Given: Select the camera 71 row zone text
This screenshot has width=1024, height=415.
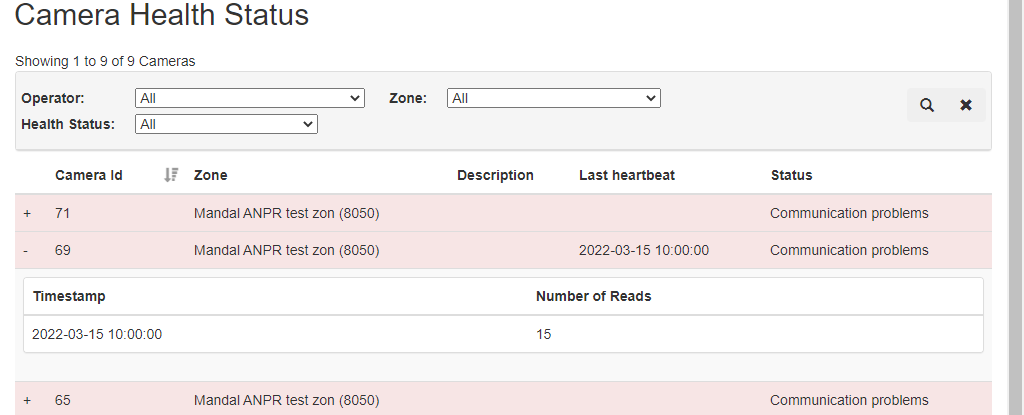Looking at the screenshot, I should pos(287,214).
